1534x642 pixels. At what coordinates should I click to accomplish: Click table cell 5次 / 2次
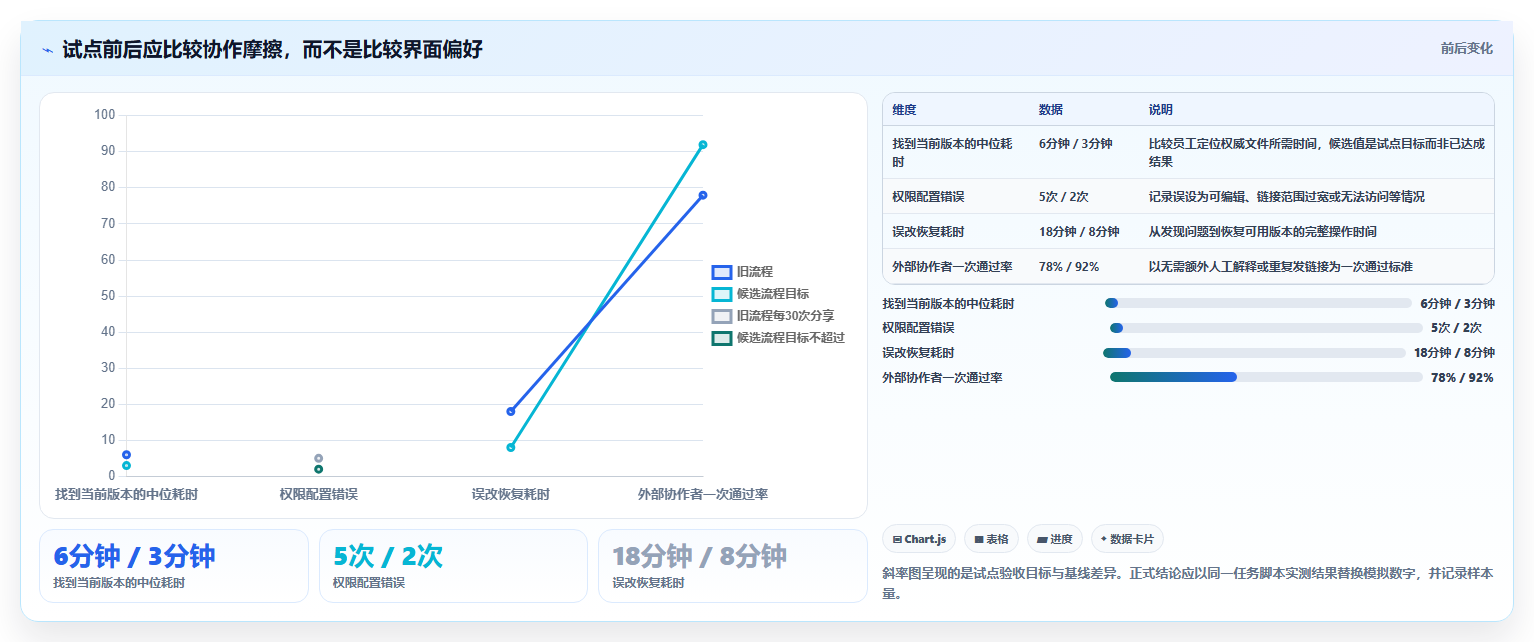1064,197
